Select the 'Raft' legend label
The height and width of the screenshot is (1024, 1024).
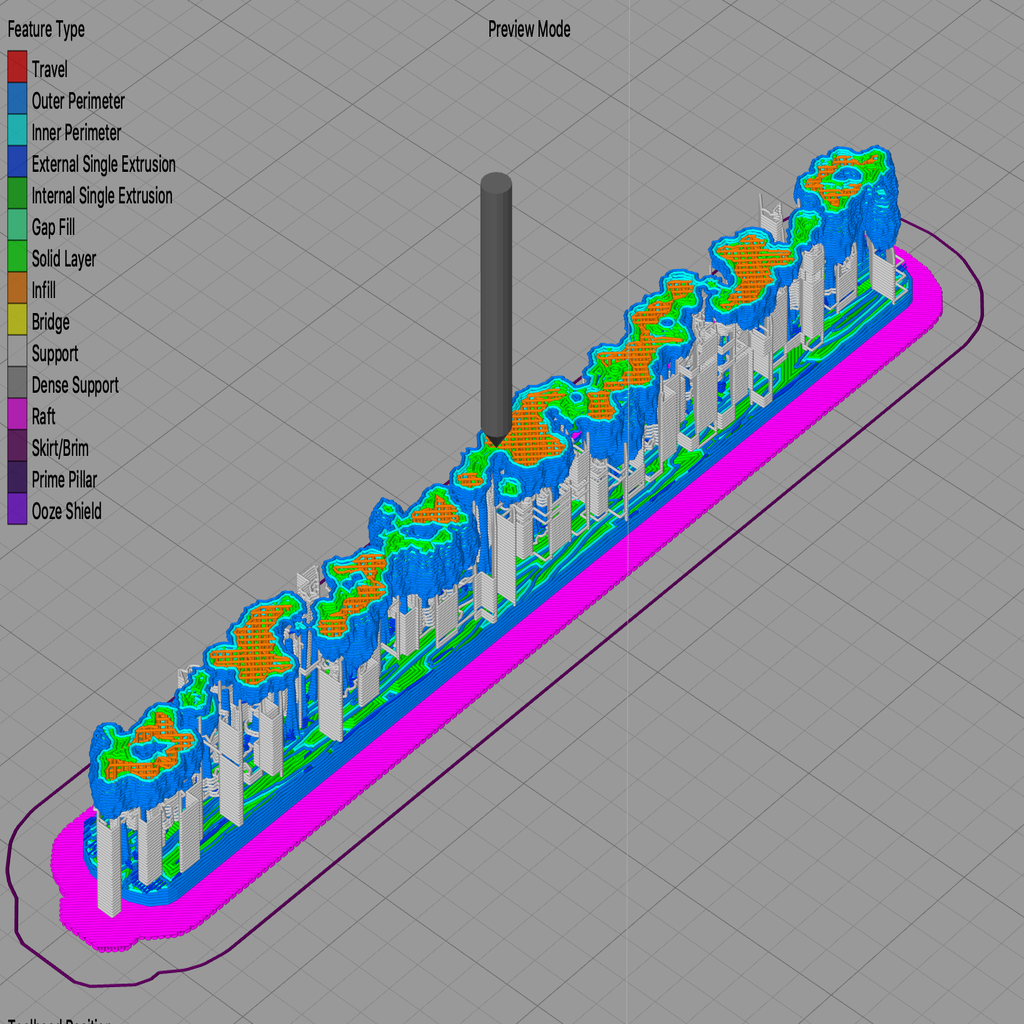point(44,417)
